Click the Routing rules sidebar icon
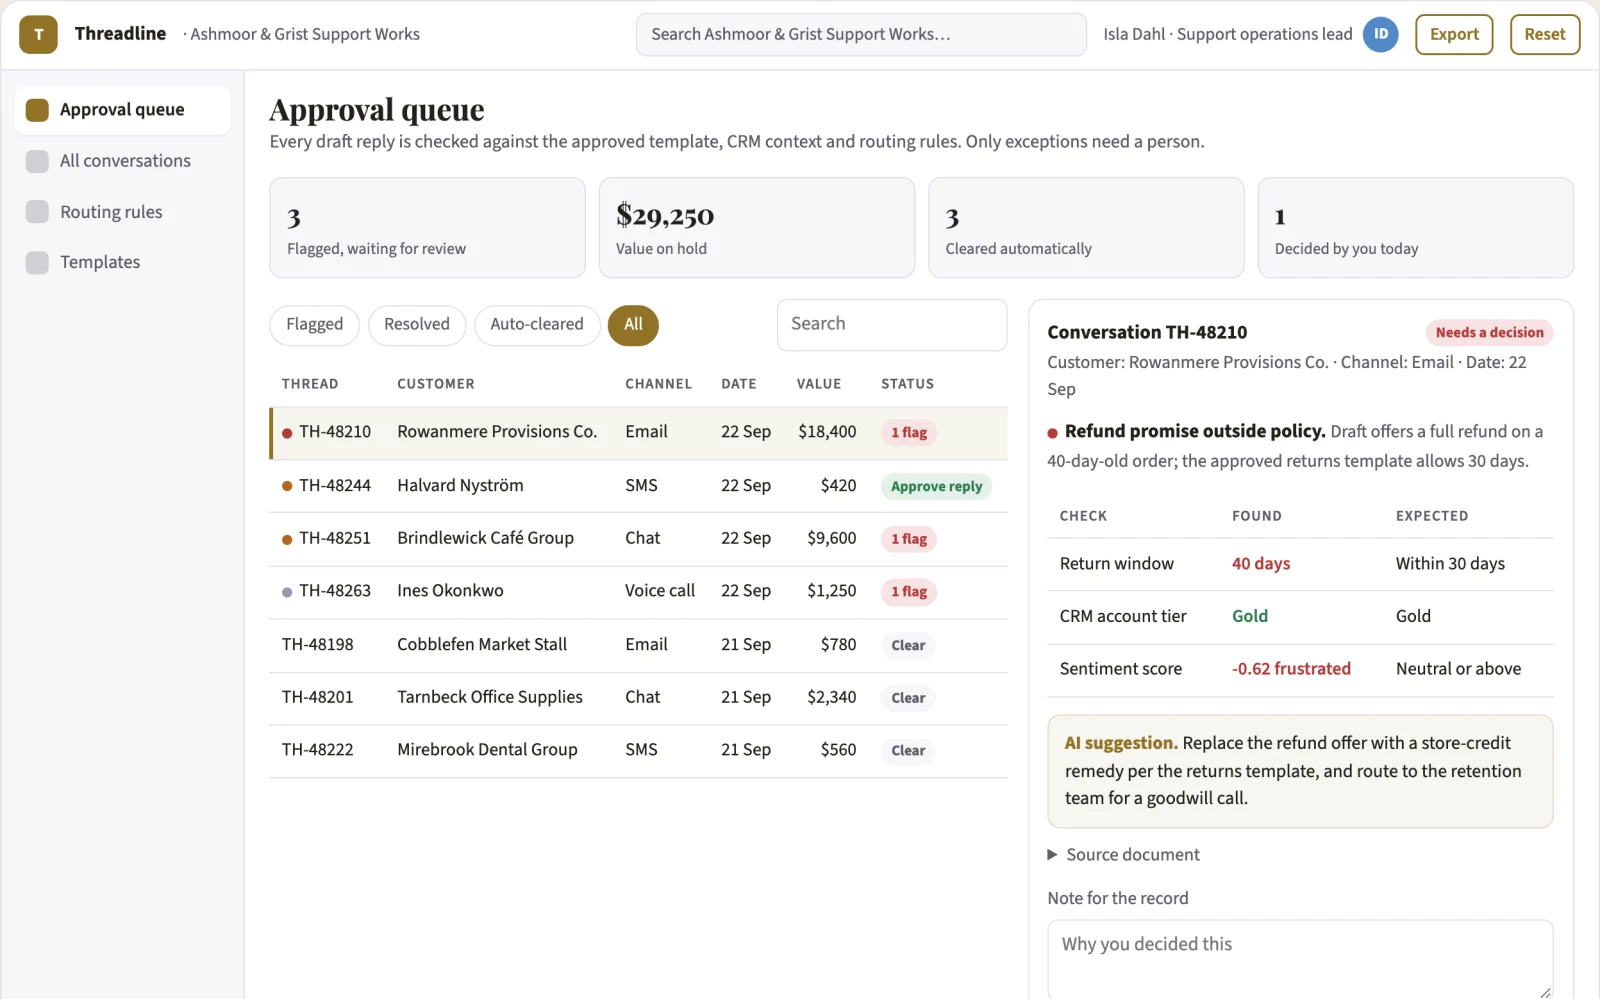This screenshot has height=999, width=1600. point(37,212)
